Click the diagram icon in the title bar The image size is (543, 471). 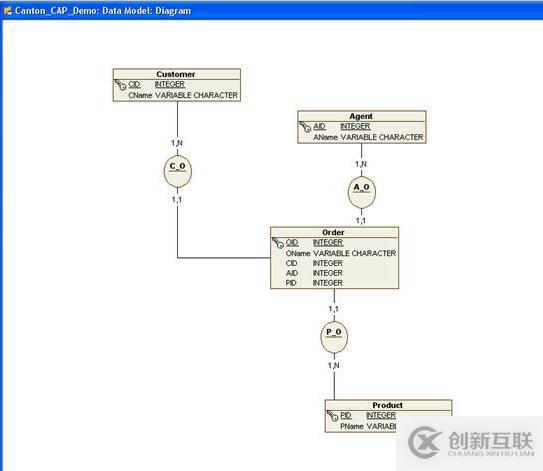coord(8,11)
